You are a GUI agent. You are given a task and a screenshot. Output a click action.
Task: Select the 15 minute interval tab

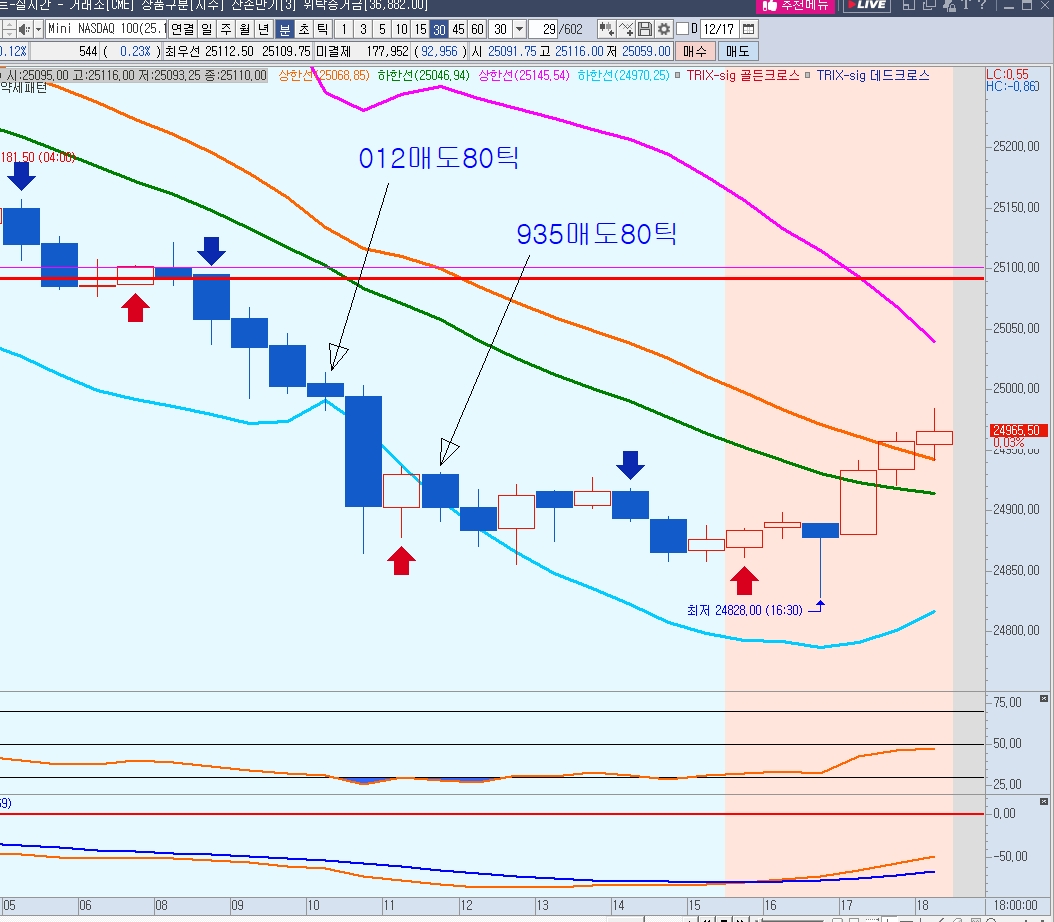pos(420,29)
